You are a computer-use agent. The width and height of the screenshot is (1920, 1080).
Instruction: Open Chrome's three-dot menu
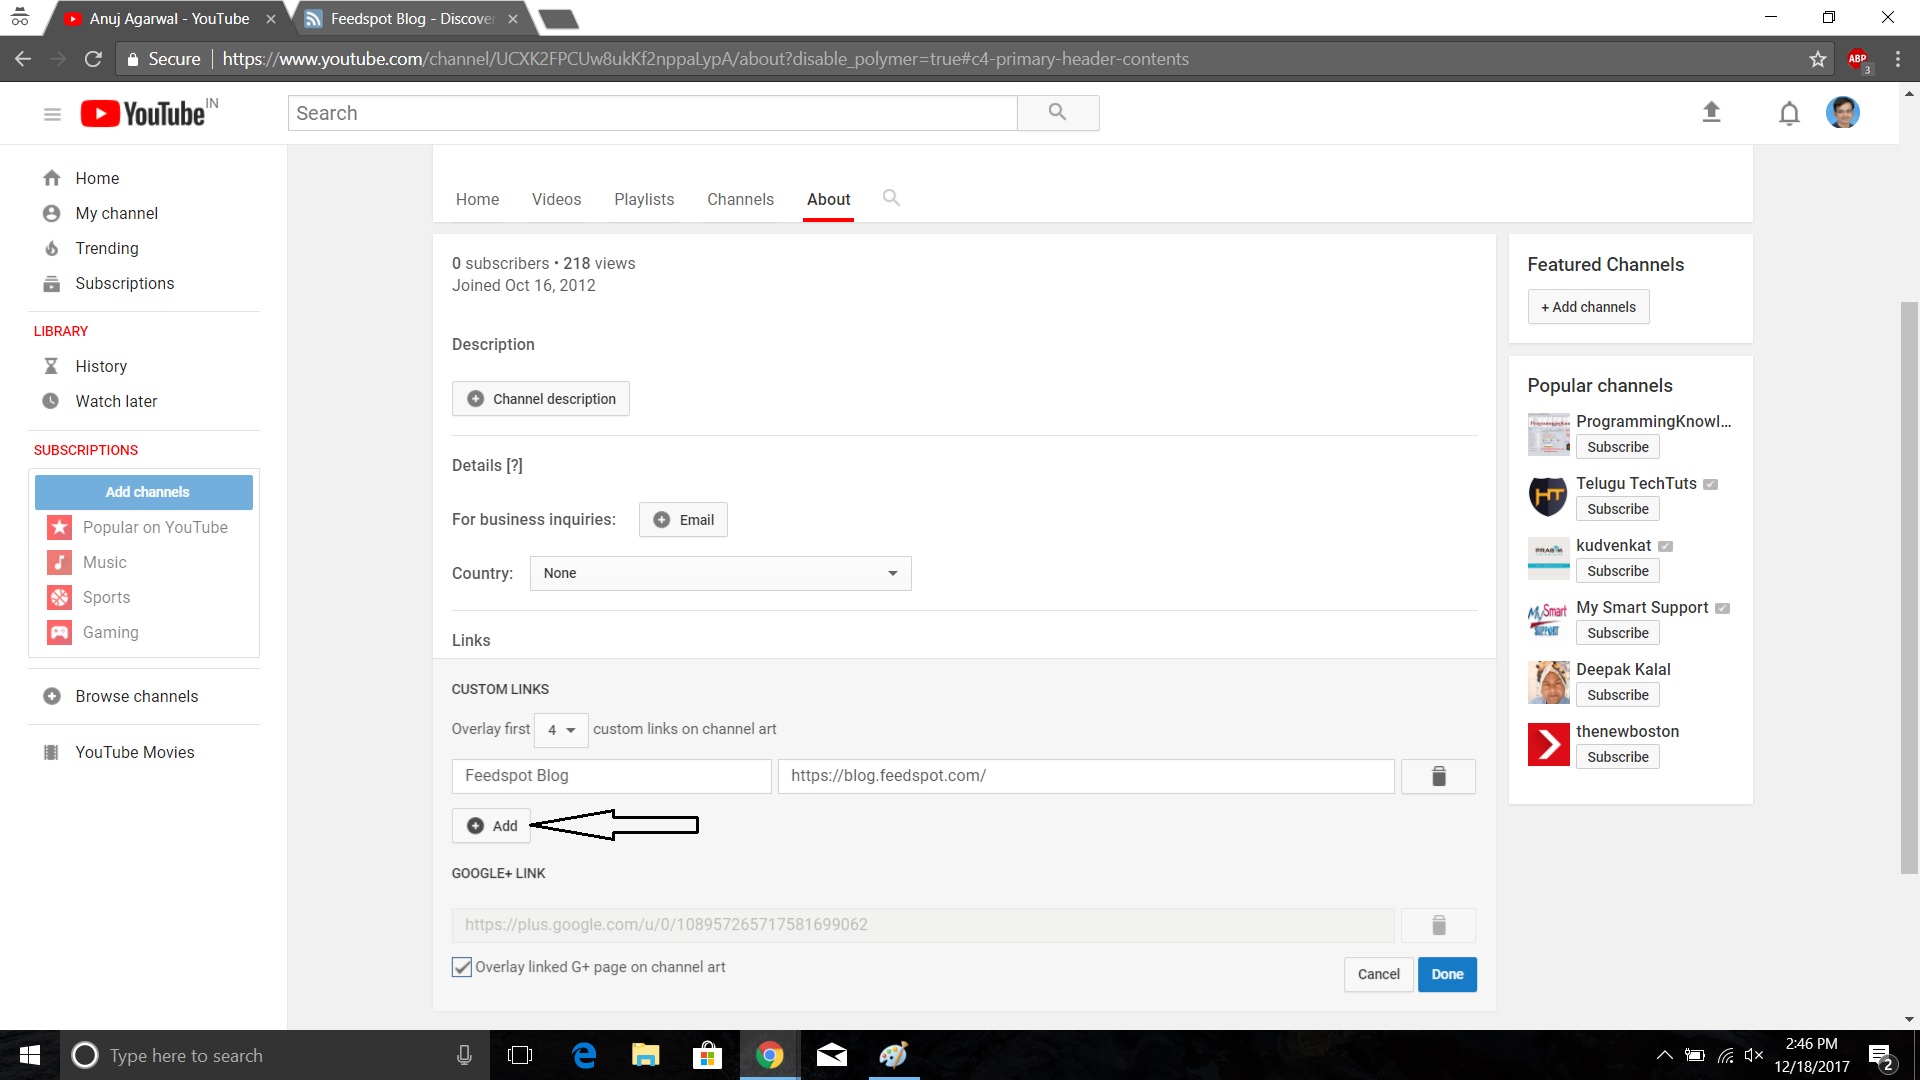point(1897,59)
